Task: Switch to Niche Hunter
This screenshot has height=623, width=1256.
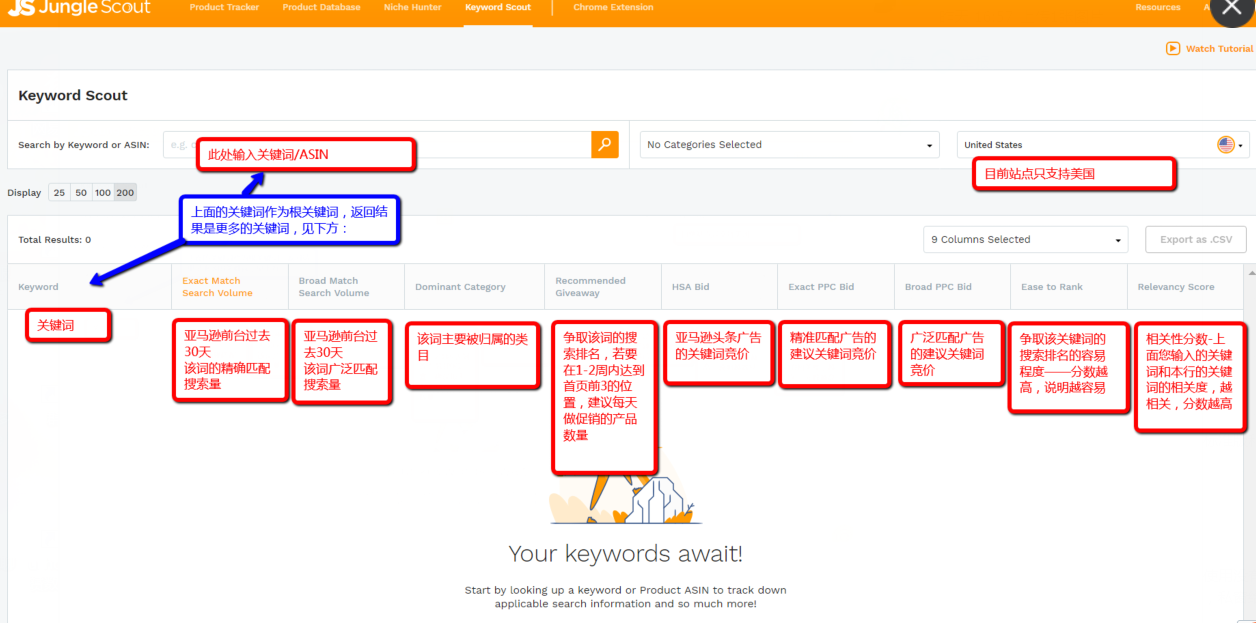Action: (x=412, y=7)
